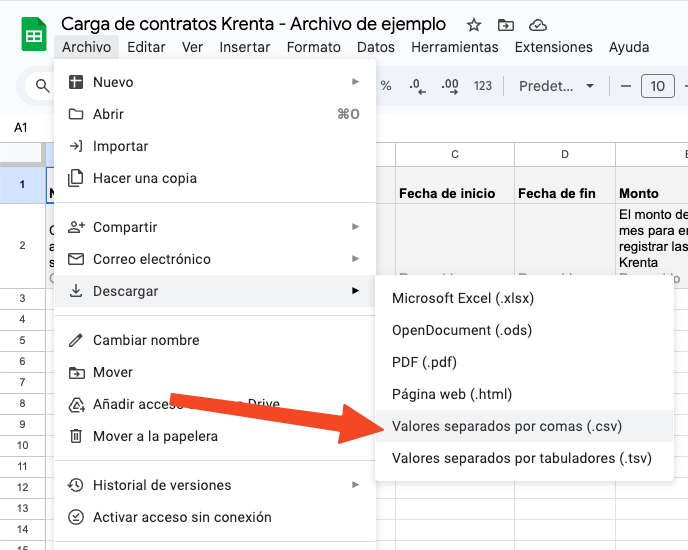Open the Herramientas menu
688x550 pixels.
[x=455, y=47]
